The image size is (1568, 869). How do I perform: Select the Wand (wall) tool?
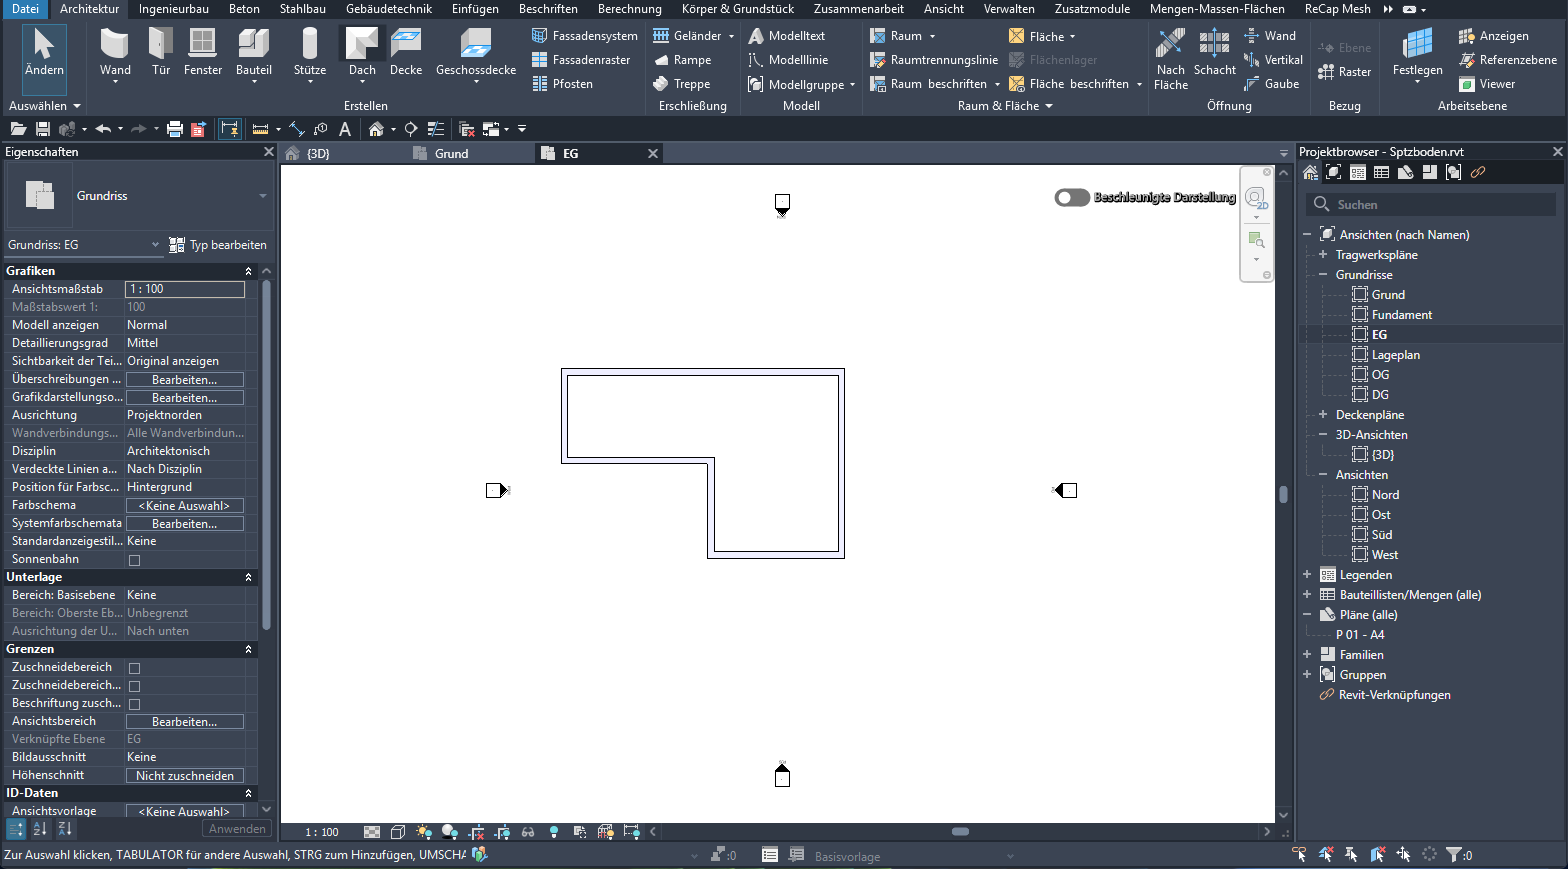coord(115,52)
